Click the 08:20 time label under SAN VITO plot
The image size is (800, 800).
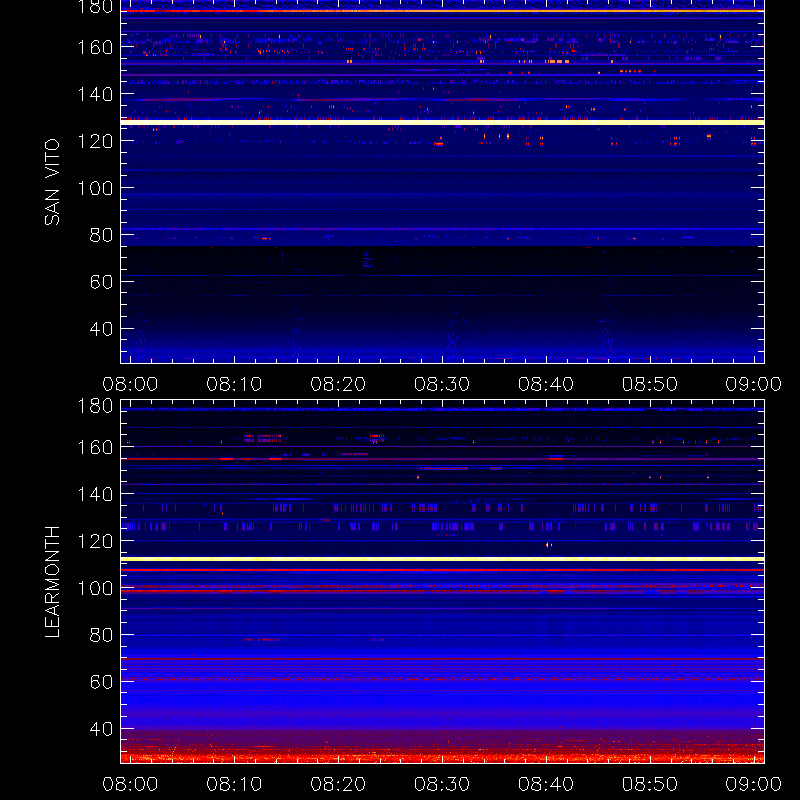[338, 384]
